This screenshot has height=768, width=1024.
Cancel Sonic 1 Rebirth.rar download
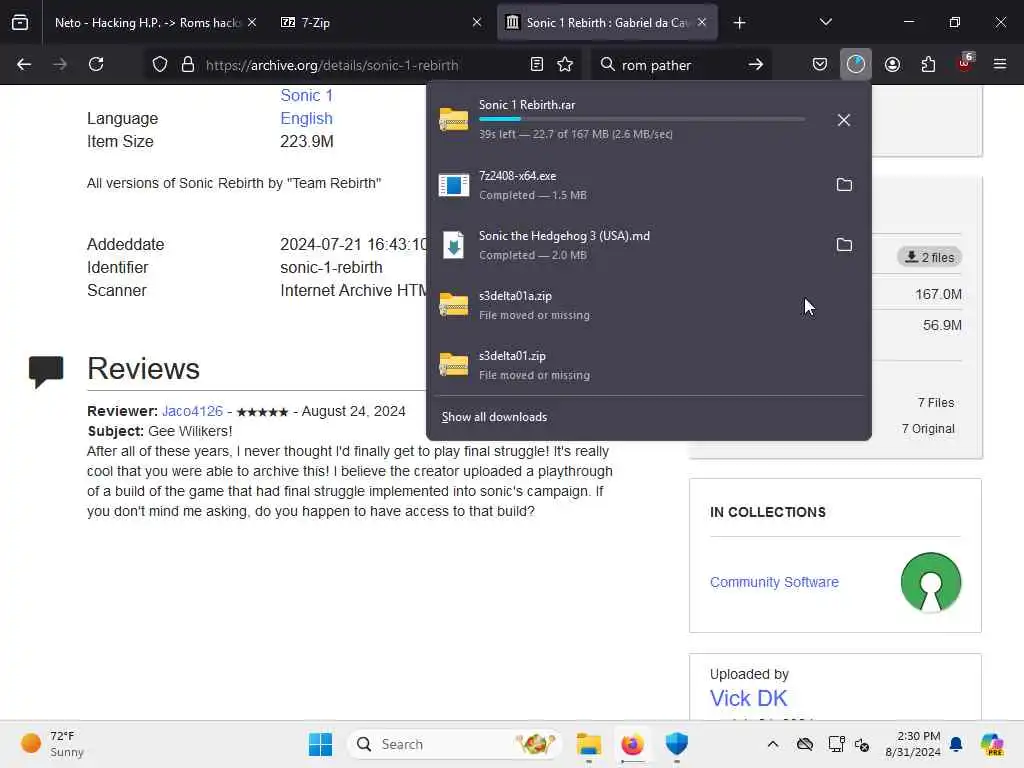844,120
